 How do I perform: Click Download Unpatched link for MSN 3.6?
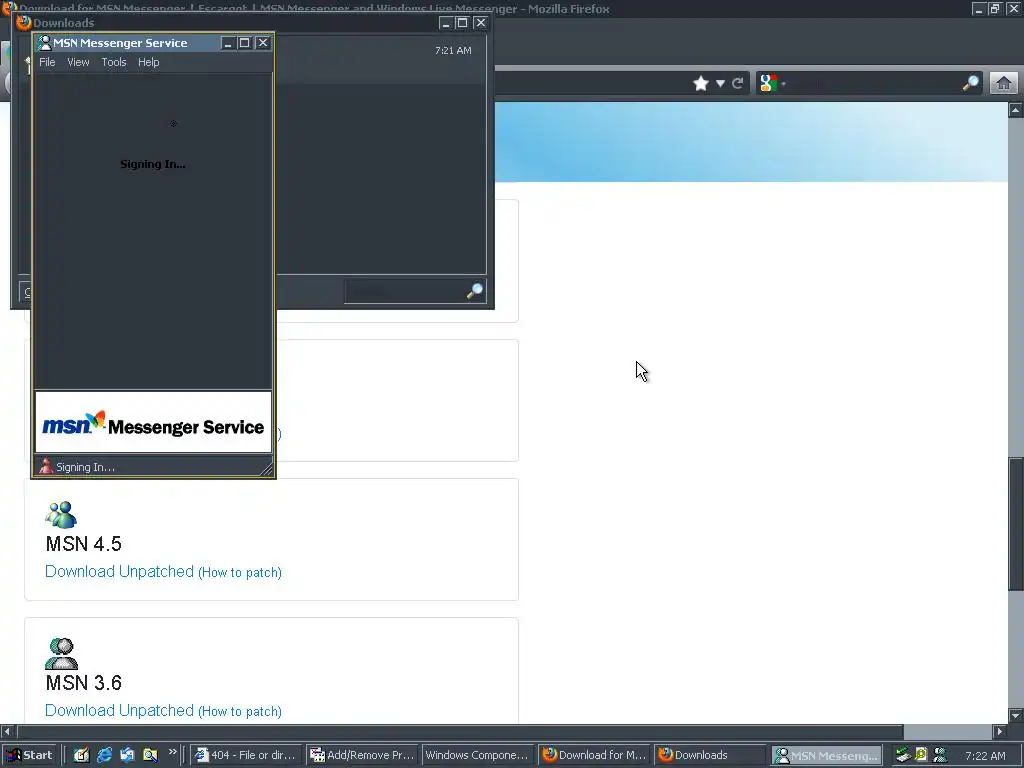[x=120, y=711]
